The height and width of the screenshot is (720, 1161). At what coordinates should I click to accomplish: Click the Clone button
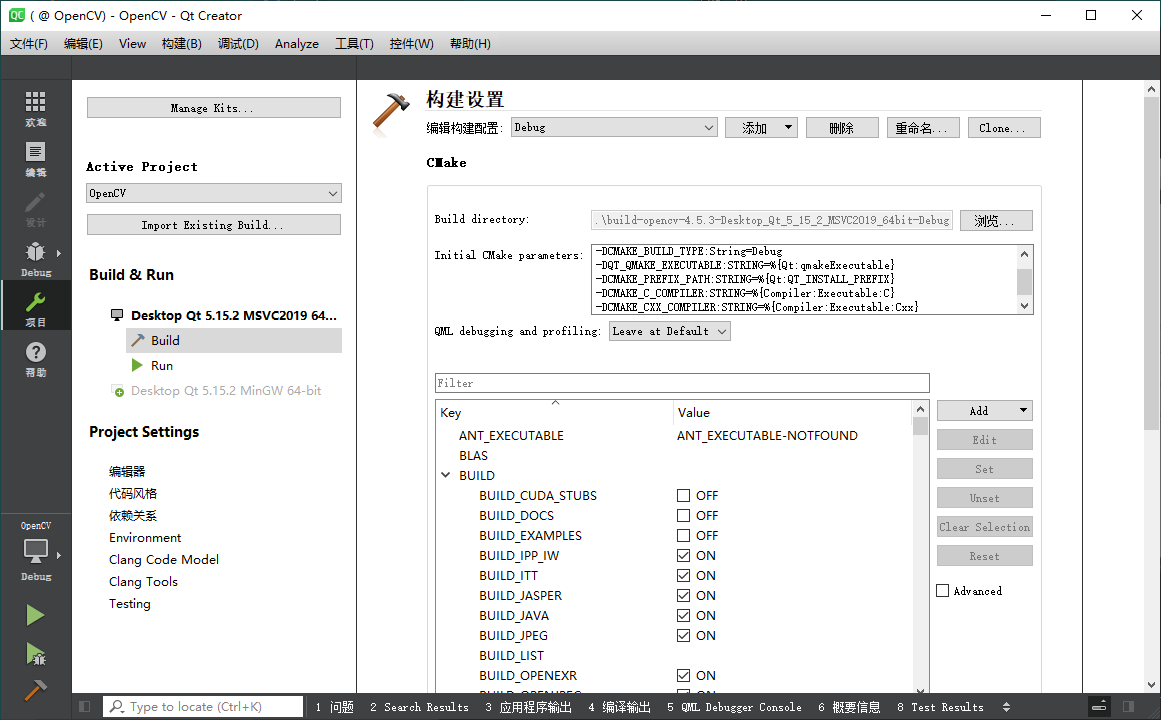click(x=1004, y=127)
